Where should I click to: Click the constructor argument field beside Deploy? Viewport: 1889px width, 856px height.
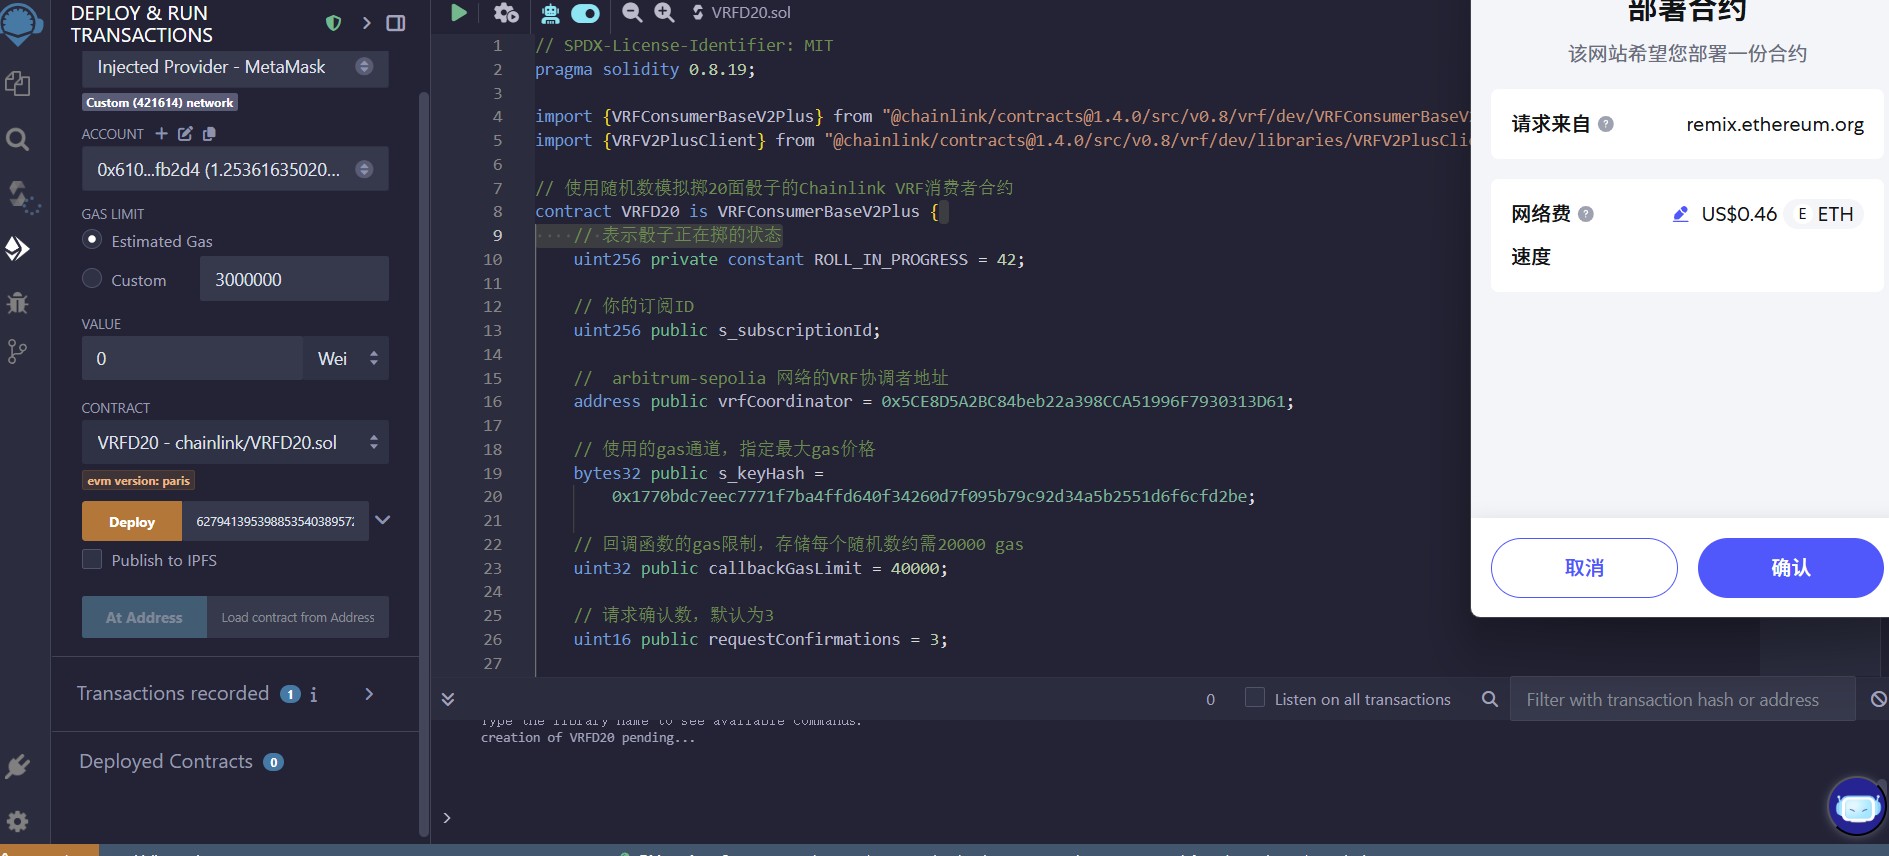click(x=275, y=522)
